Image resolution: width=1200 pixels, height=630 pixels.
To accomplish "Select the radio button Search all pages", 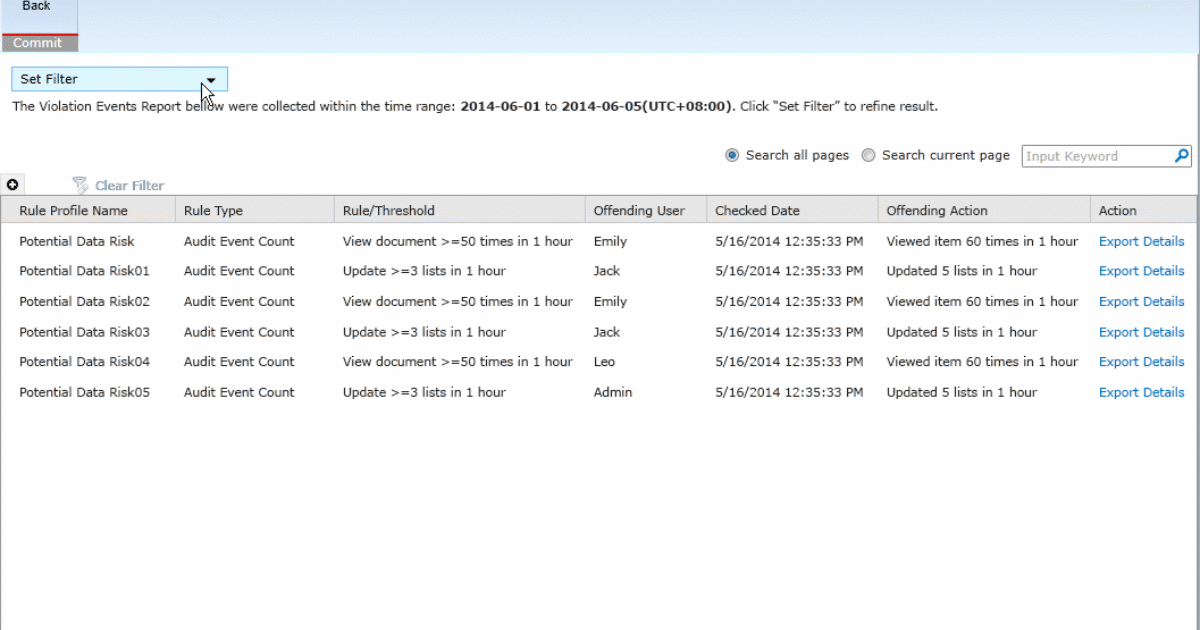I will [x=733, y=155].
